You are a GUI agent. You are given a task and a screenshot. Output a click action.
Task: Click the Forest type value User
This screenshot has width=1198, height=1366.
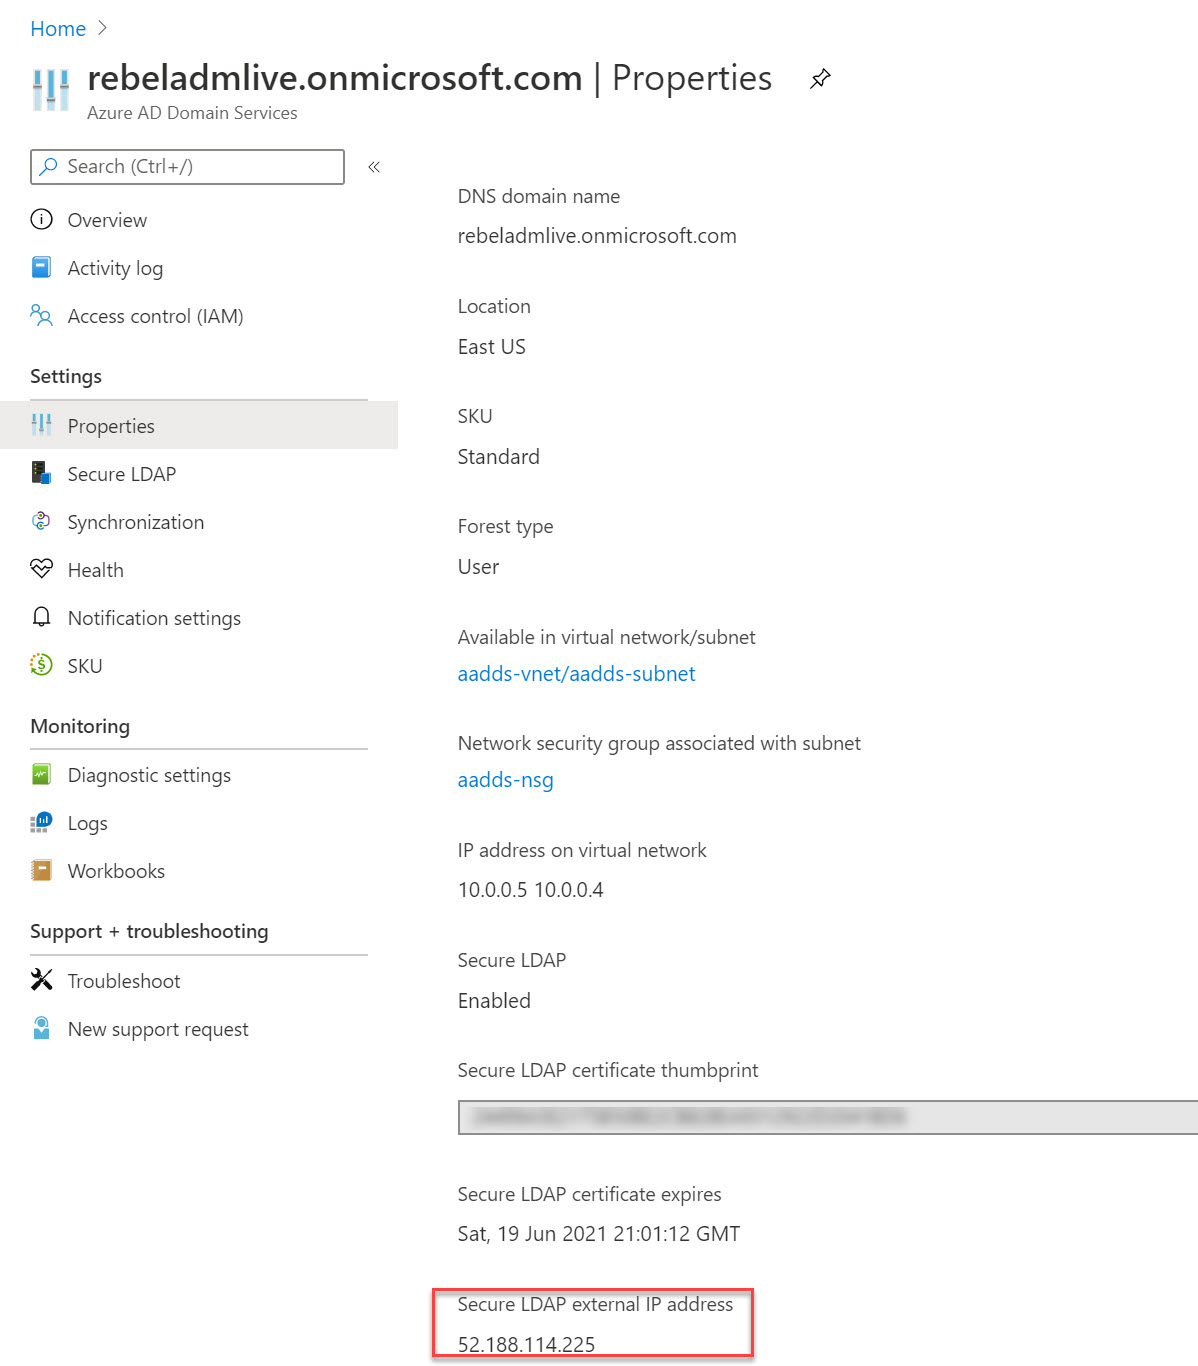tap(478, 567)
